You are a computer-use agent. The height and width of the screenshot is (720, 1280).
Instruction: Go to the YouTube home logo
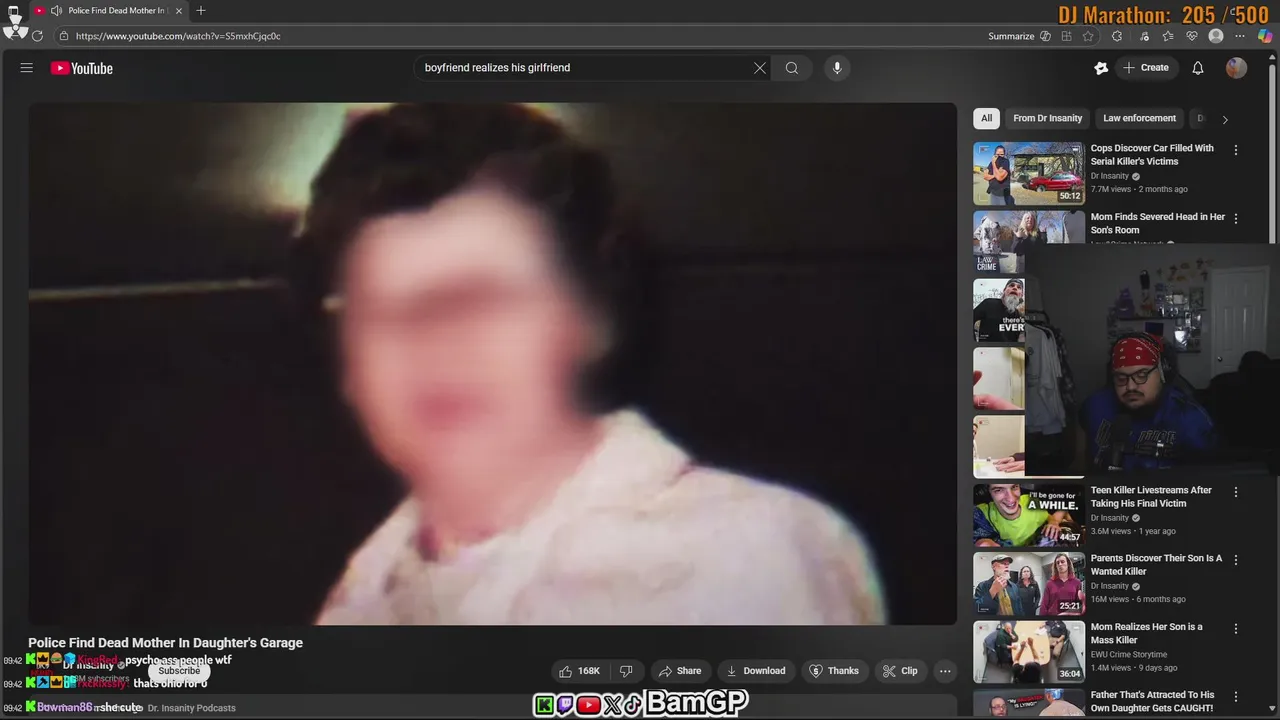(82, 68)
